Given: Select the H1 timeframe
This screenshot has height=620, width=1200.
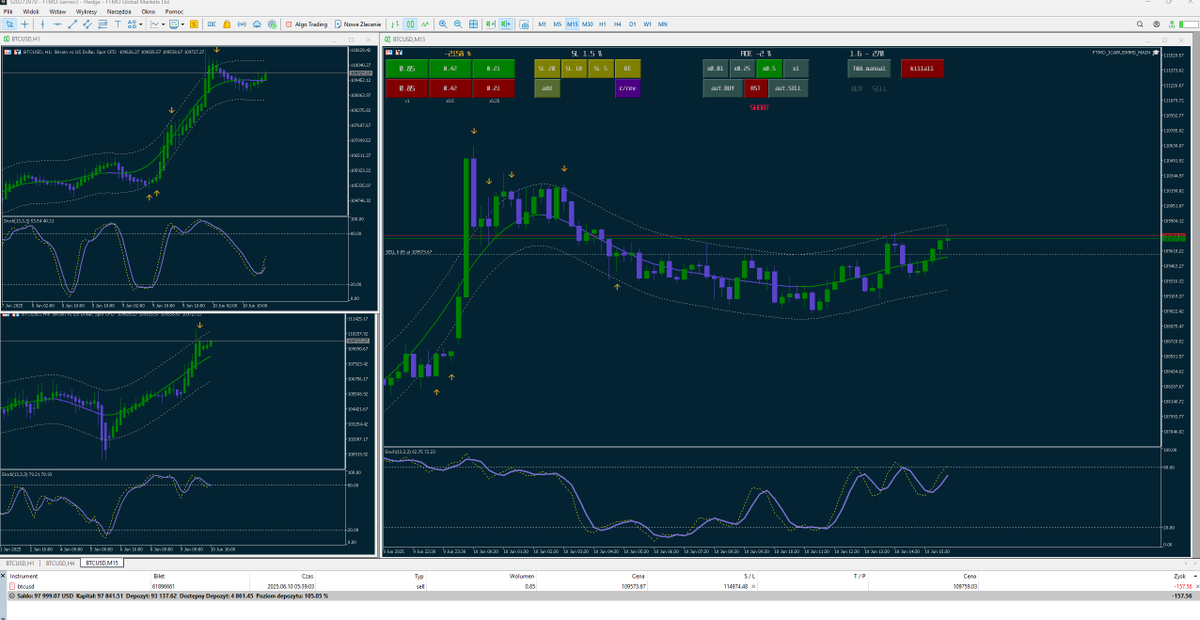Looking at the screenshot, I should point(602,23).
